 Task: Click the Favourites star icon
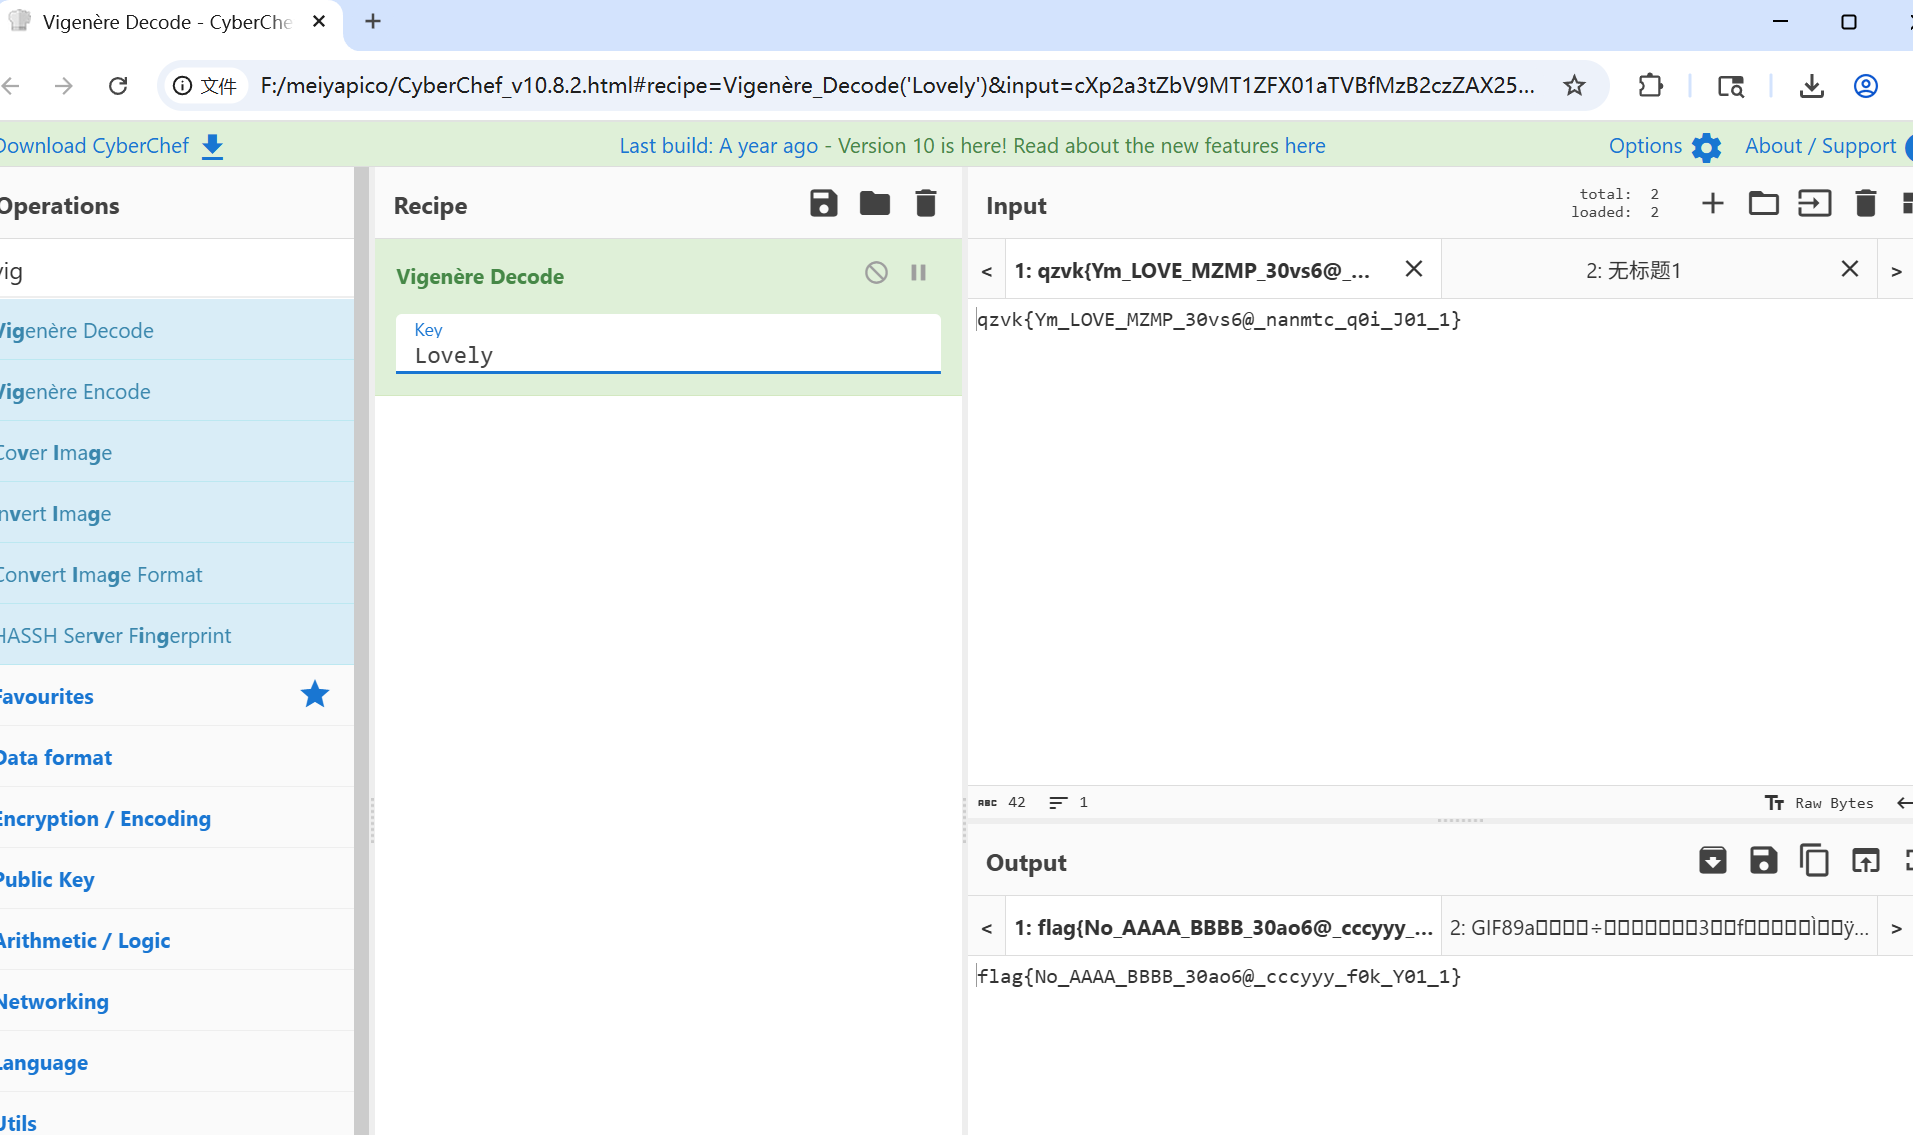[315, 694]
